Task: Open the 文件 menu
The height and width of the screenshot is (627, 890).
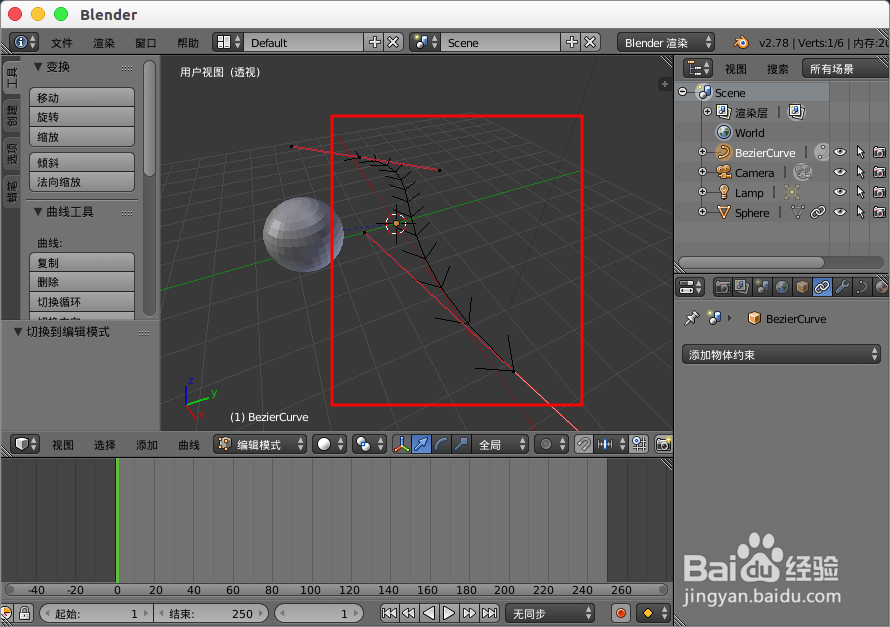Action: pos(62,42)
